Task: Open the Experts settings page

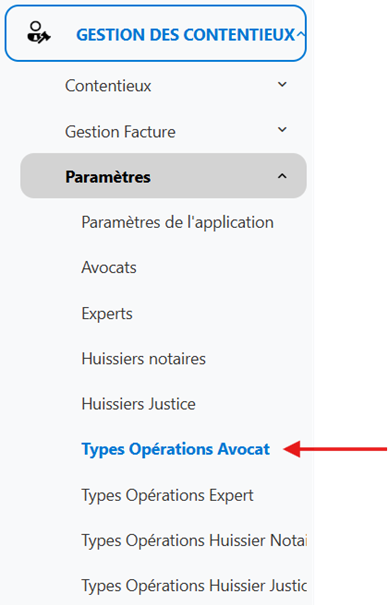Action: tap(107, 314)
